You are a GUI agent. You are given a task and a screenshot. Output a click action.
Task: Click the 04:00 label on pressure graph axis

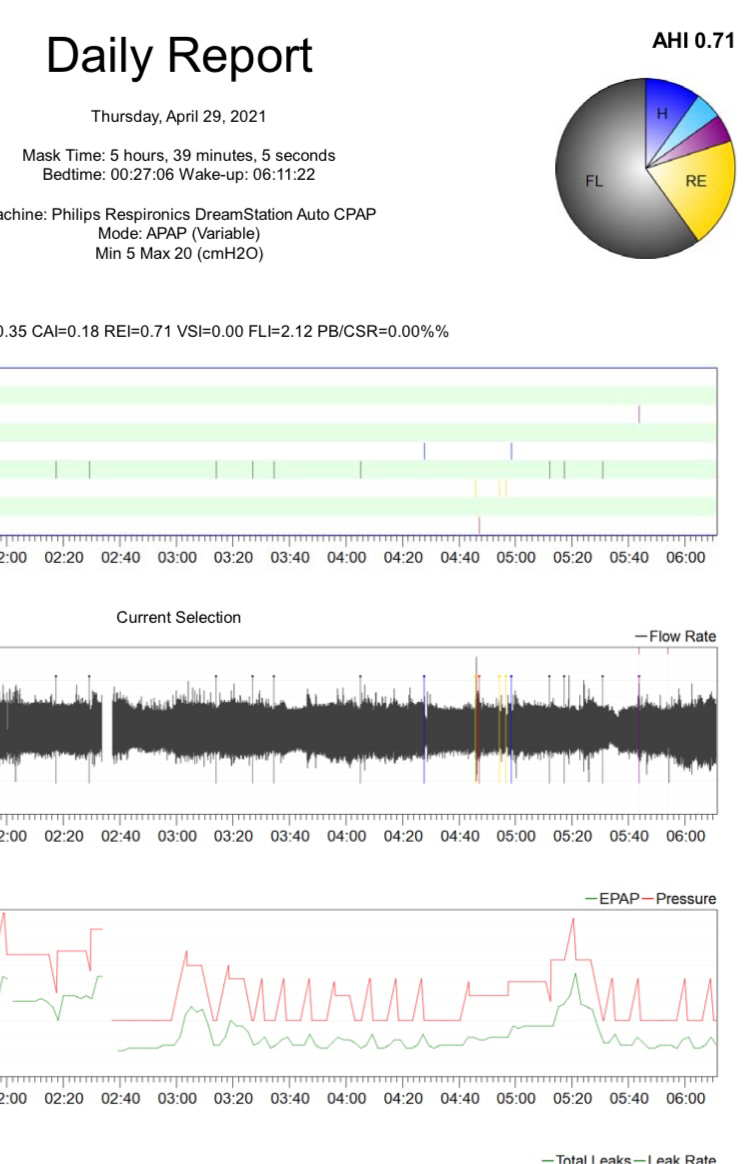346,1098
